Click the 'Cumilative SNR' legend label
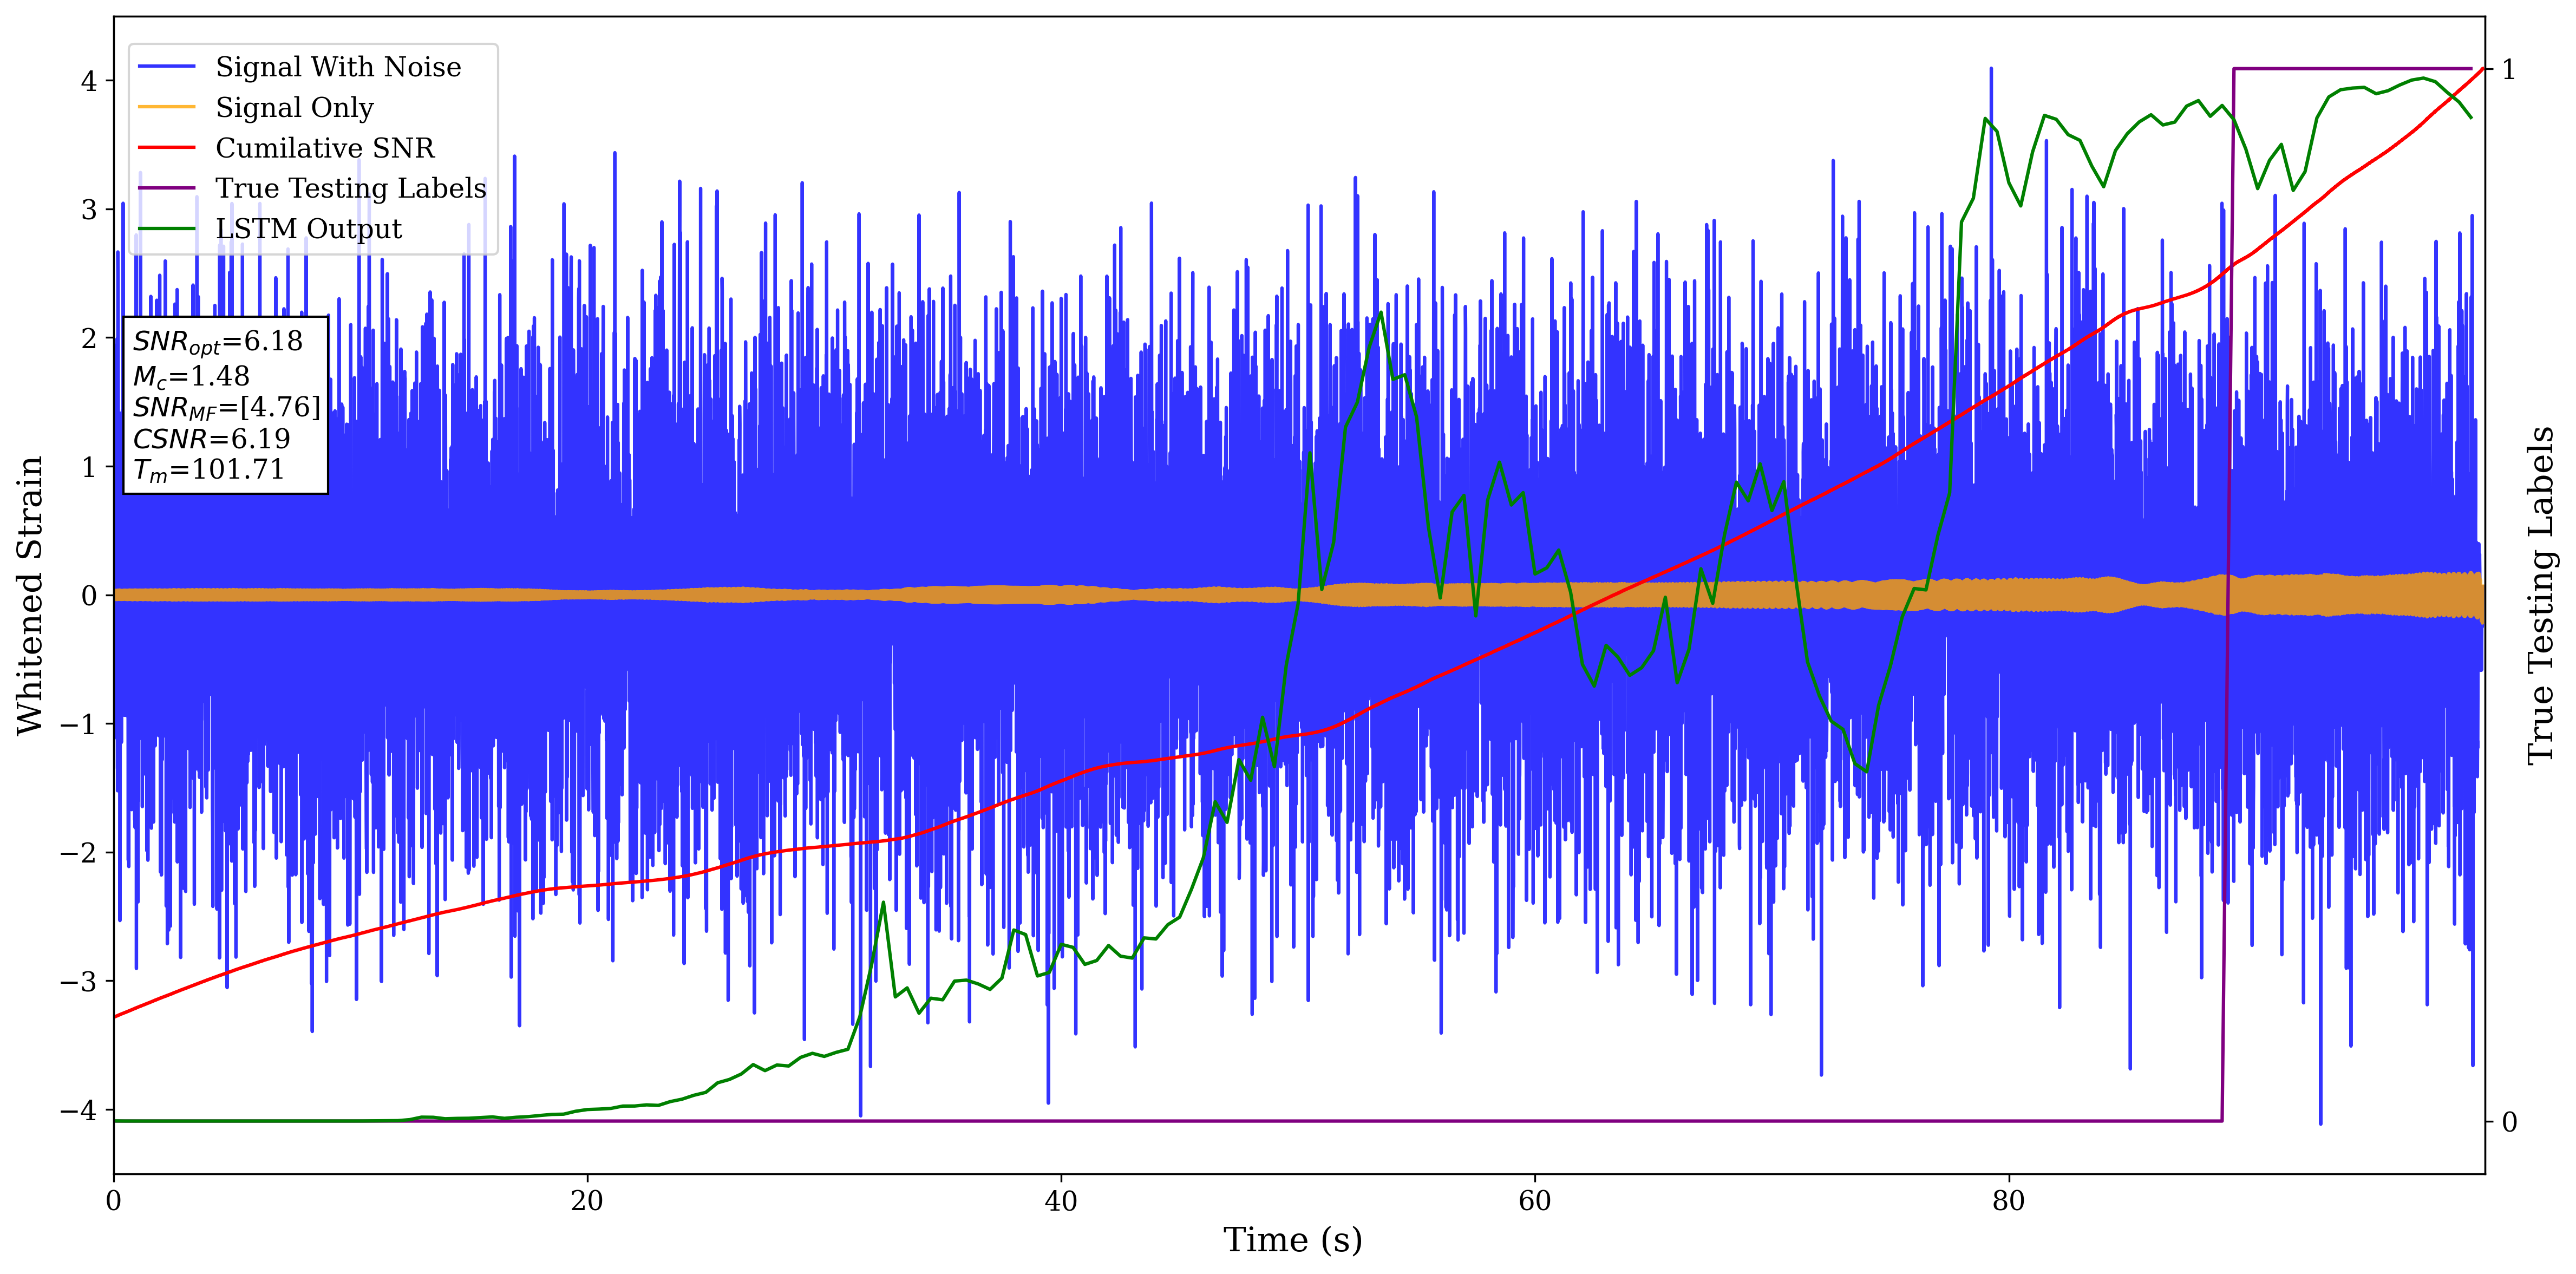 (x=325, y=148)
